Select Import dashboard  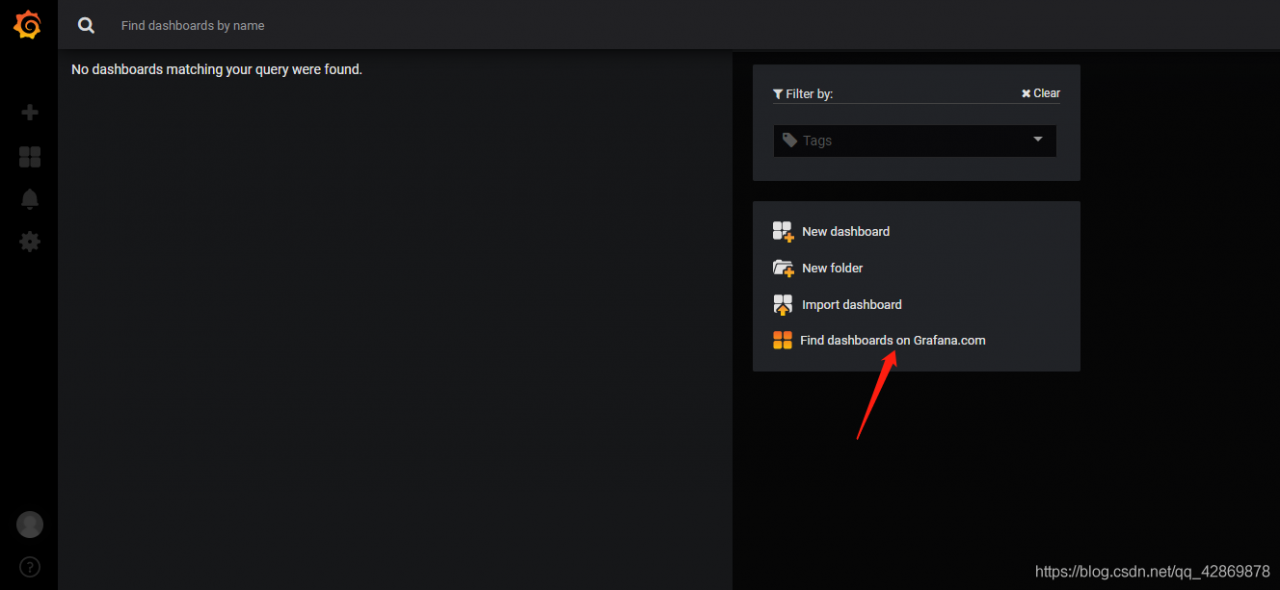coord(852,304)
